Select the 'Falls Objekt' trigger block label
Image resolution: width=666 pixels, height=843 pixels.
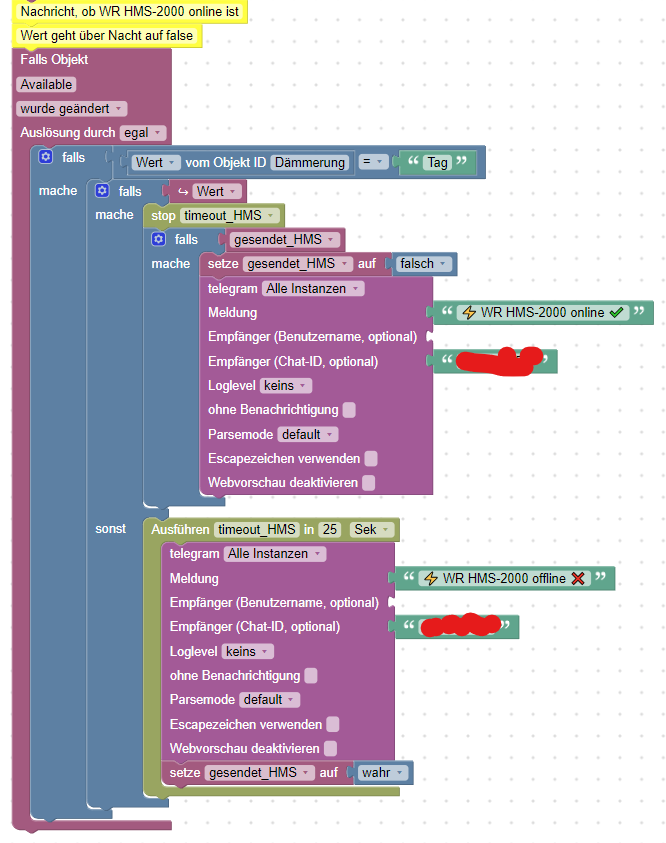click(x=54, y=60)
